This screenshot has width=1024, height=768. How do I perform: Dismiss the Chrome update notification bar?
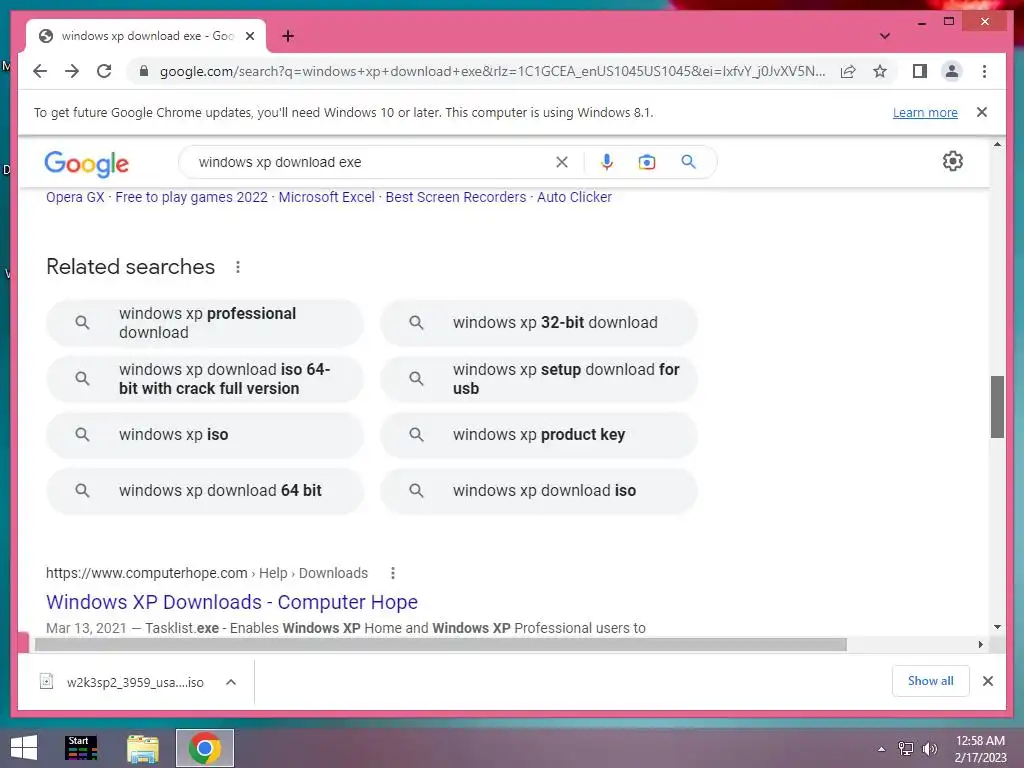coord(982,112)
